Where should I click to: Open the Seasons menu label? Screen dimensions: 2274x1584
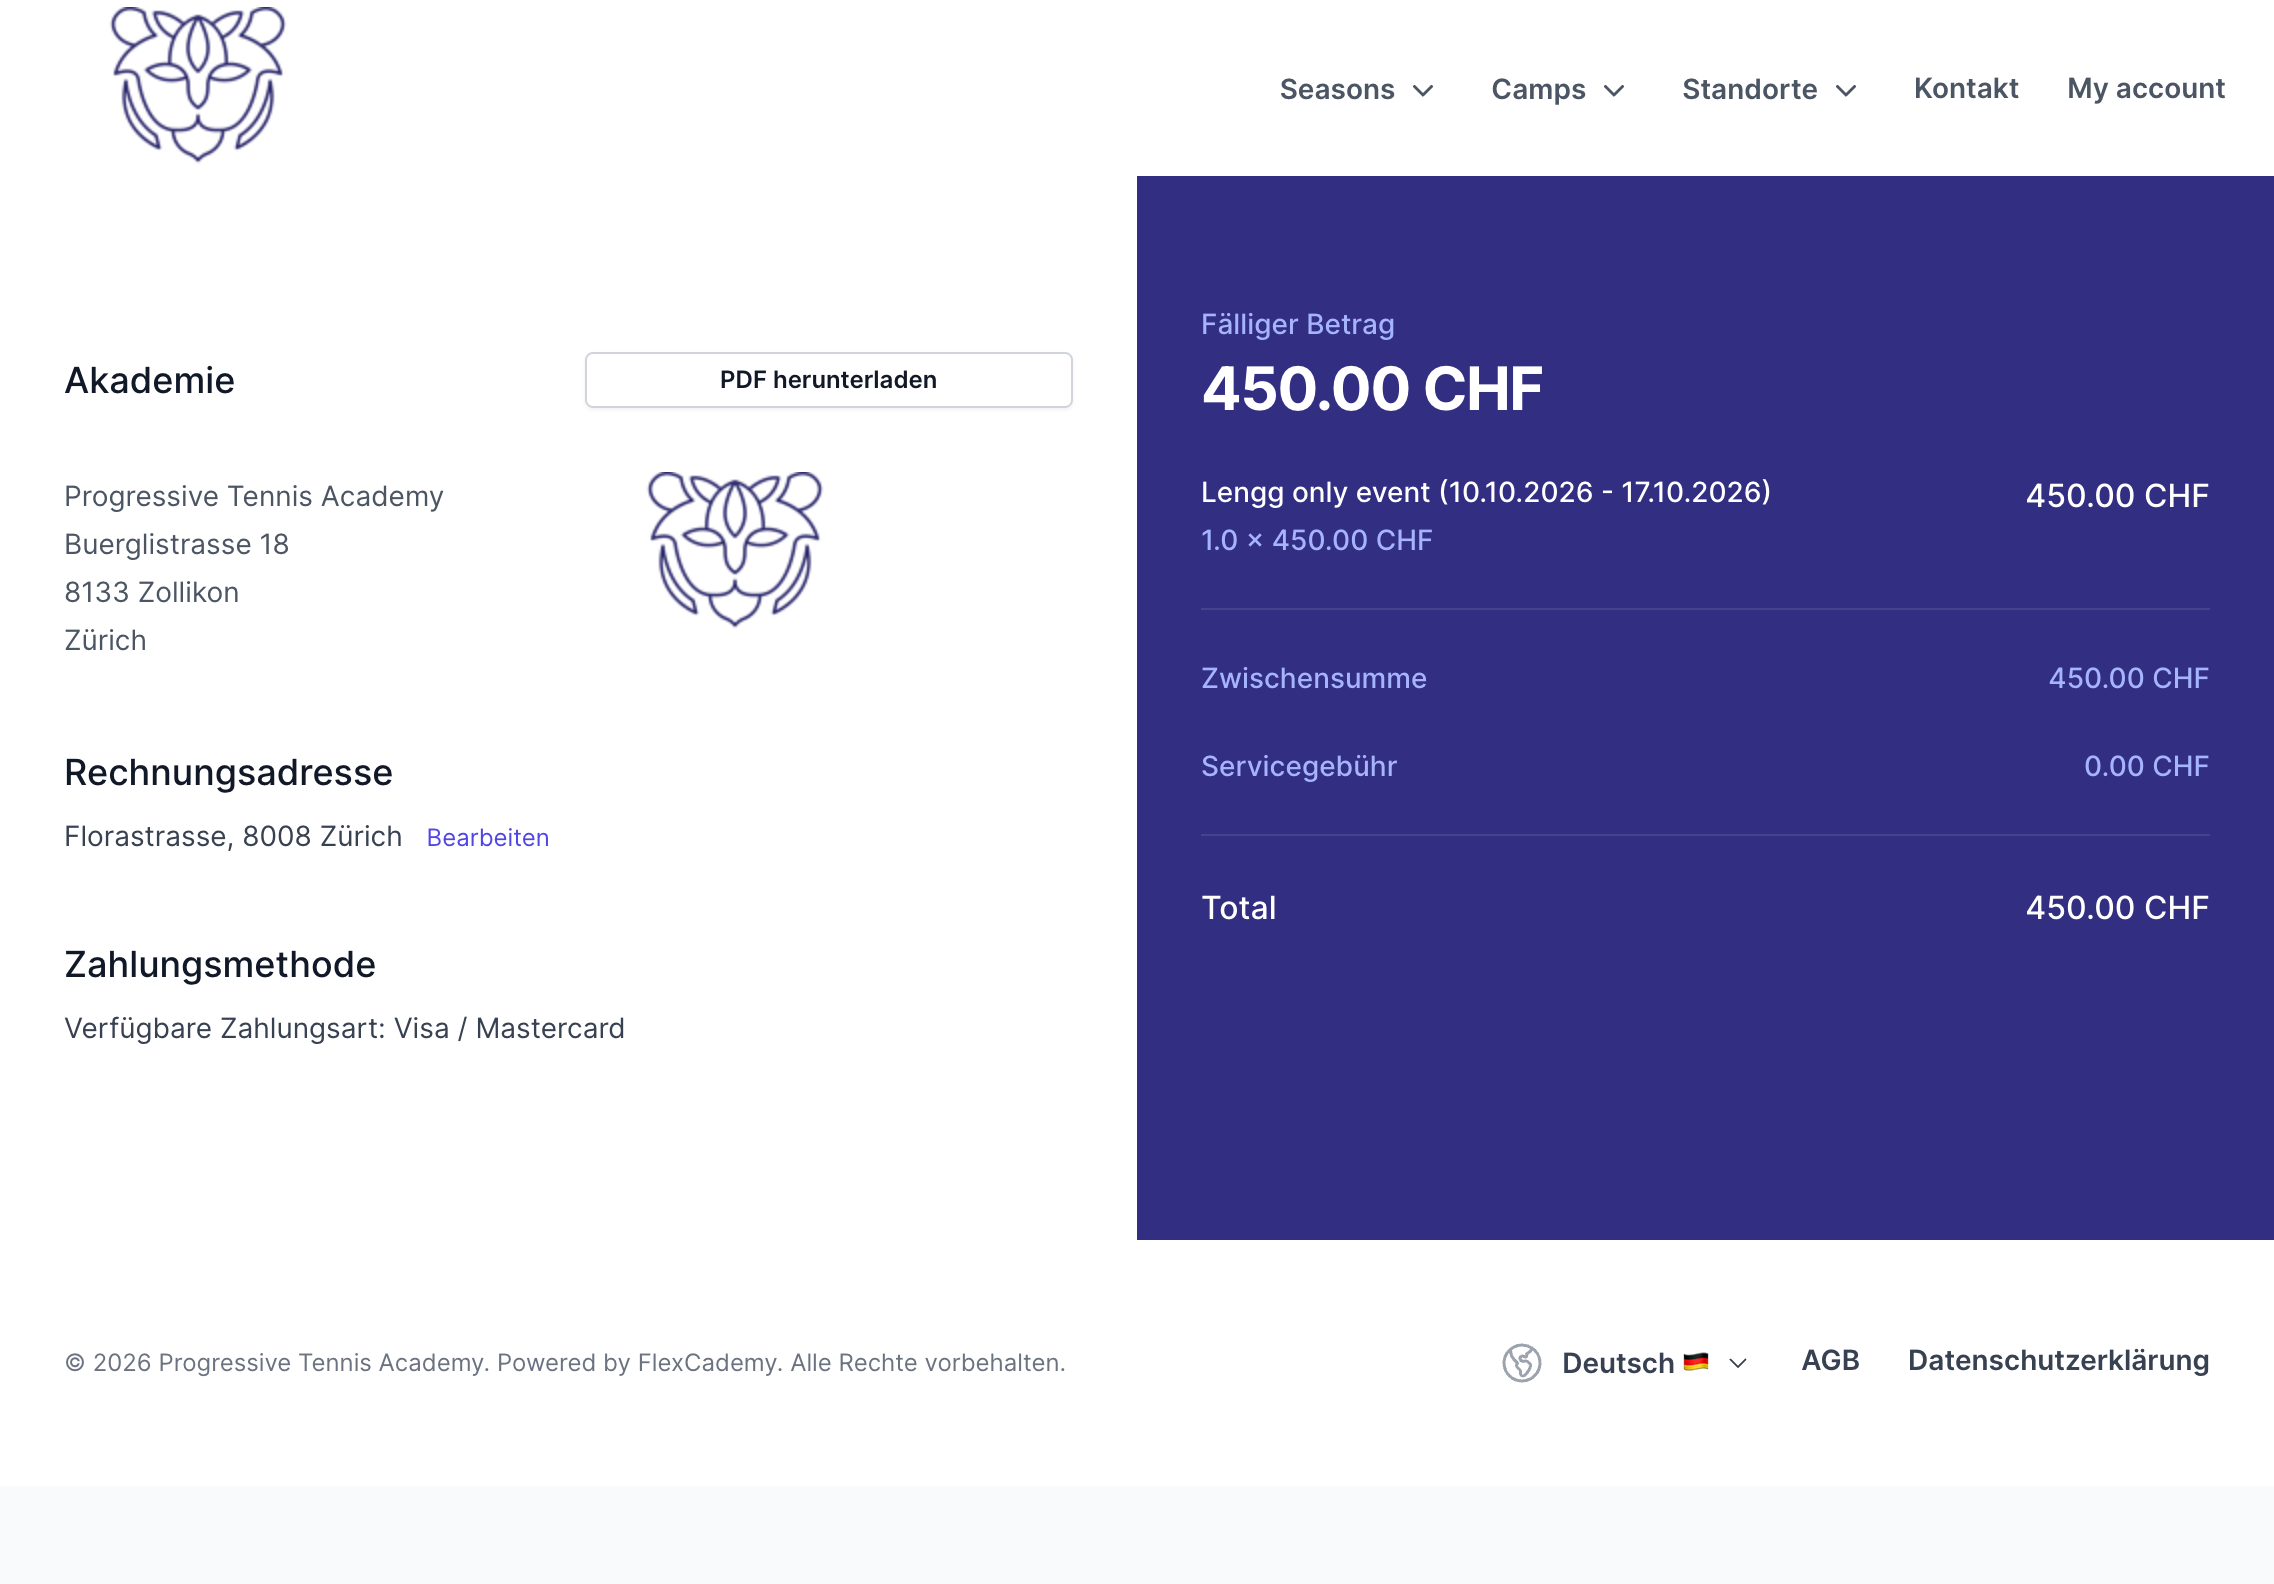tap(1337, 90)
